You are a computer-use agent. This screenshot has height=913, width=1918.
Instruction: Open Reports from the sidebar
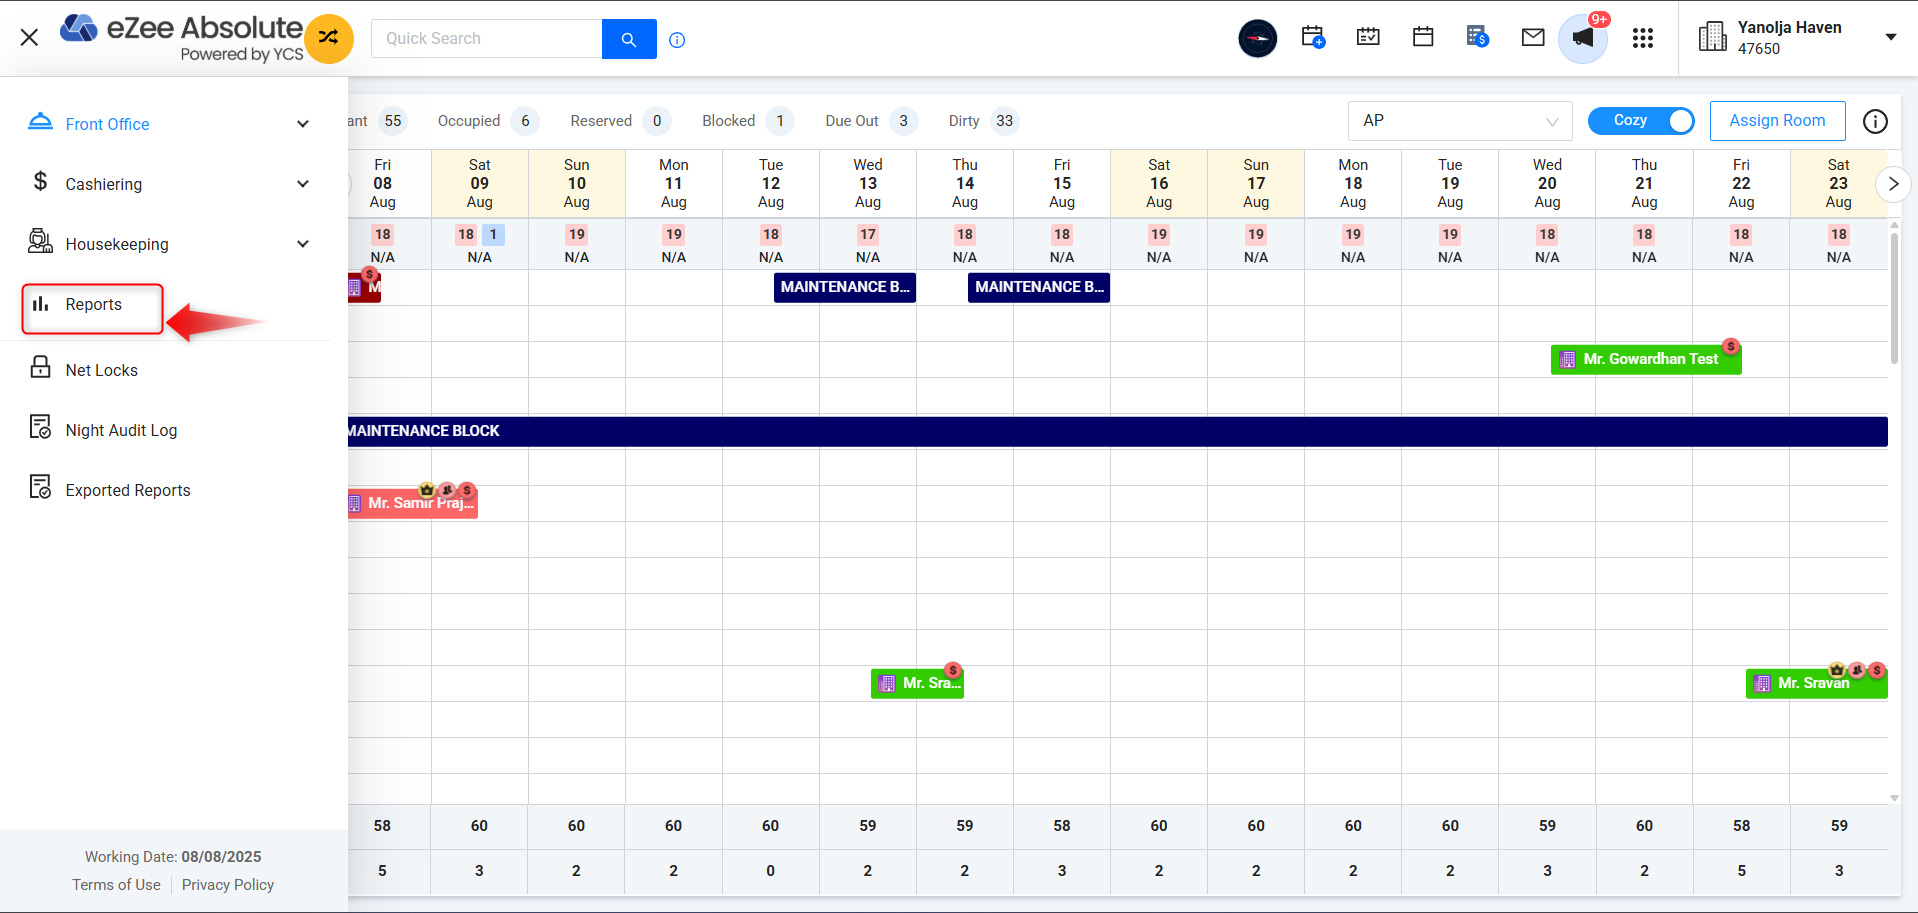pyautogui.click(x=93, y=305)
